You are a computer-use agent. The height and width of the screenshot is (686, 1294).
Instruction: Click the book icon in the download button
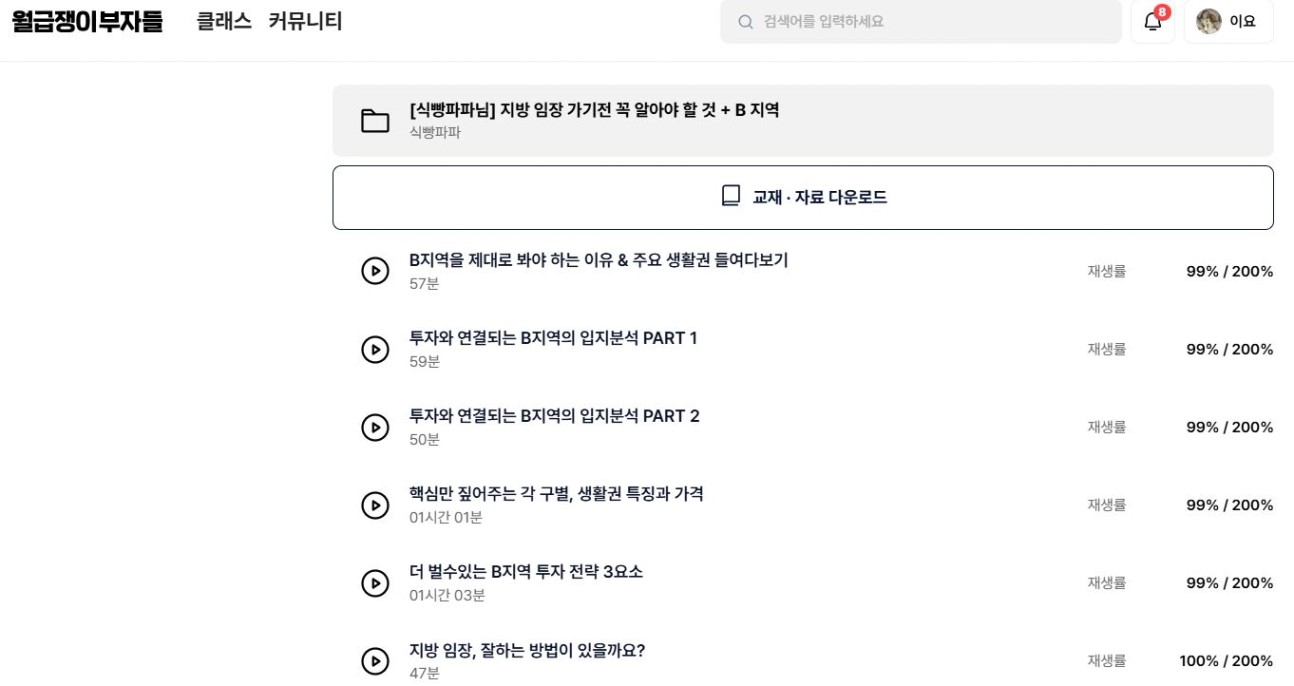tap(731, 196)
